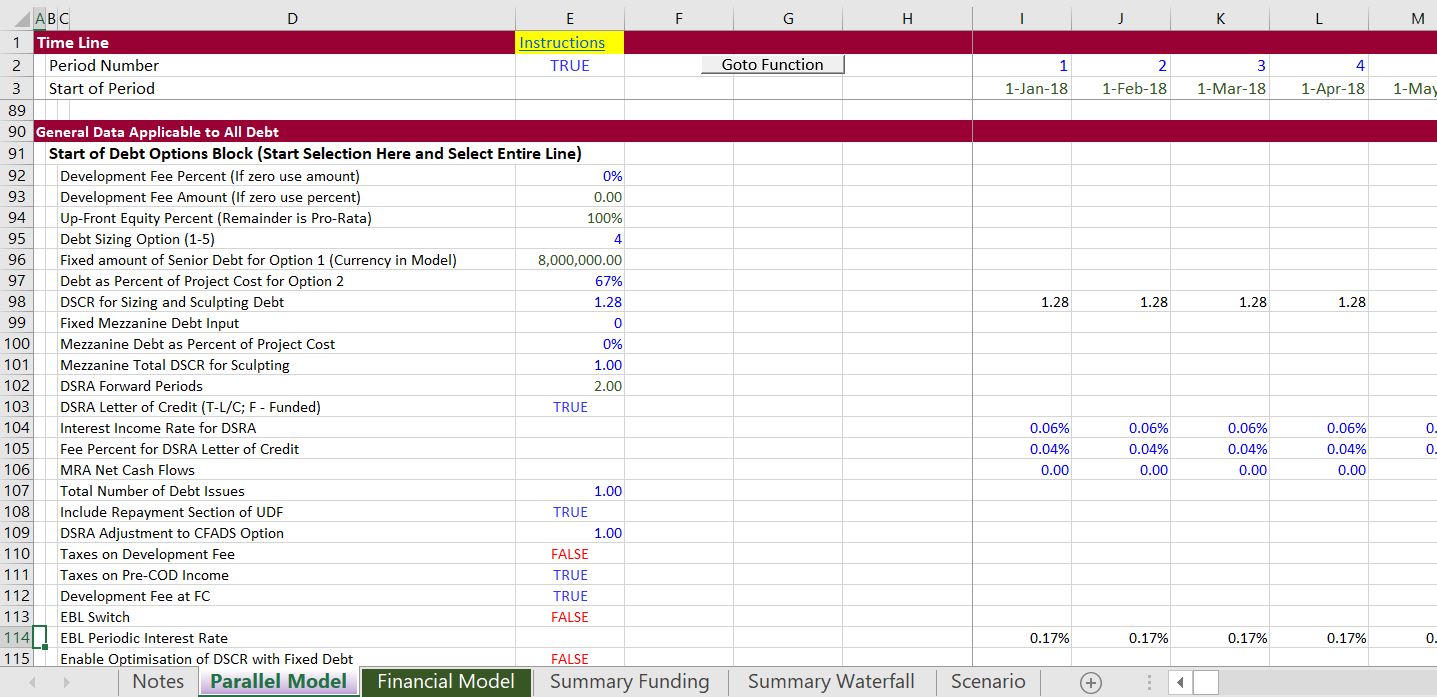
Task: Click the previous sheet navigation arrow
Action: pyautogui.click(x=31, y=682)
